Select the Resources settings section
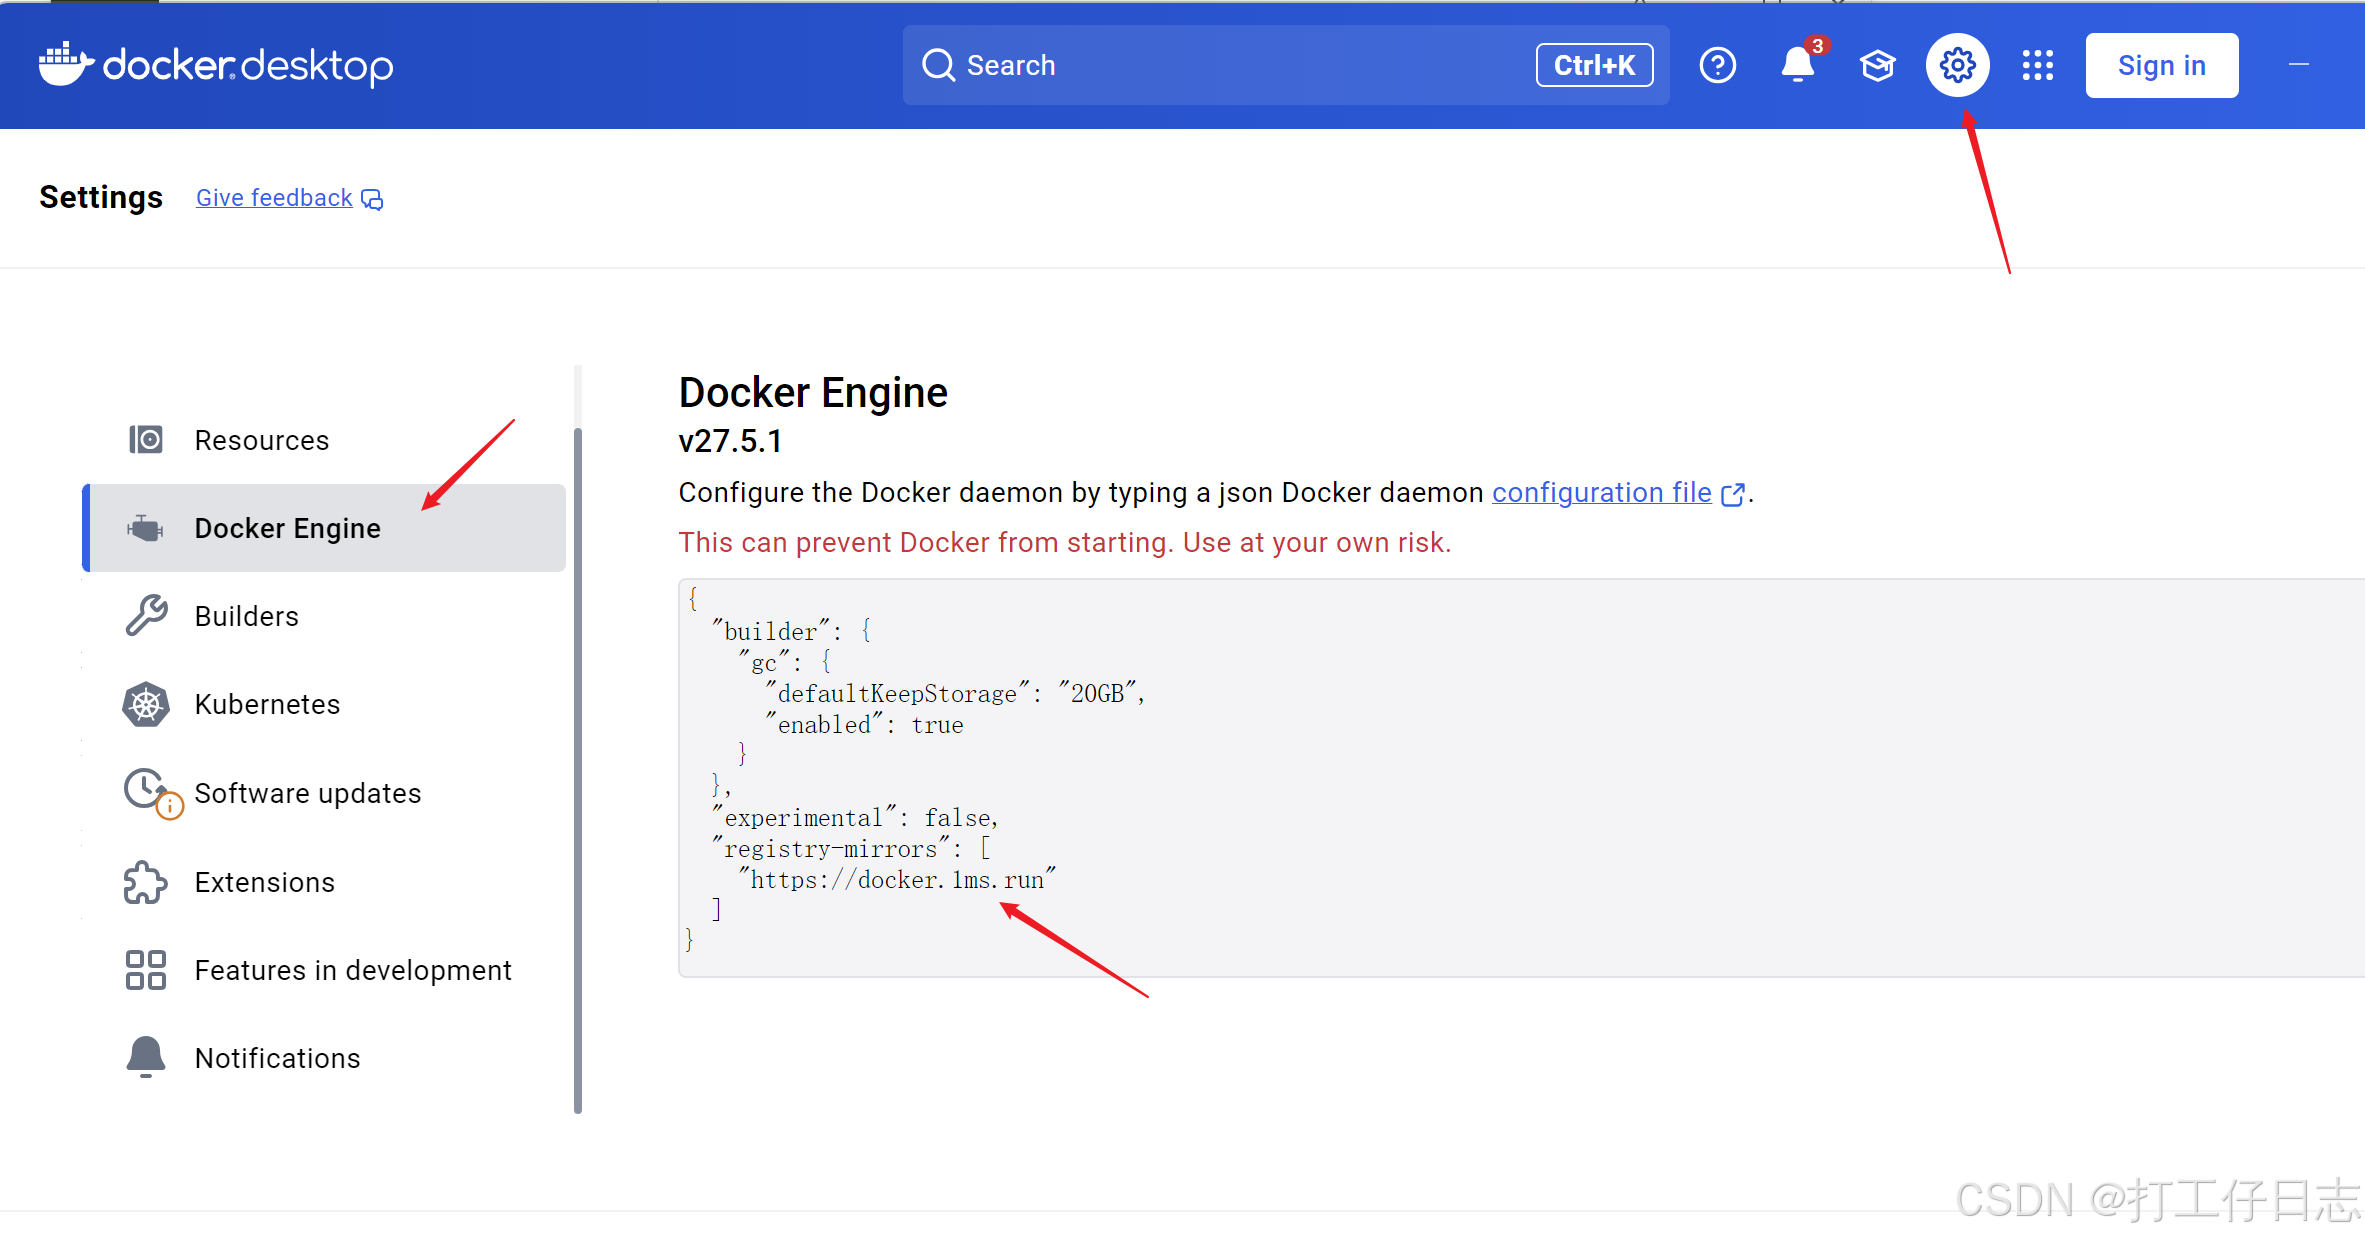 262,440
